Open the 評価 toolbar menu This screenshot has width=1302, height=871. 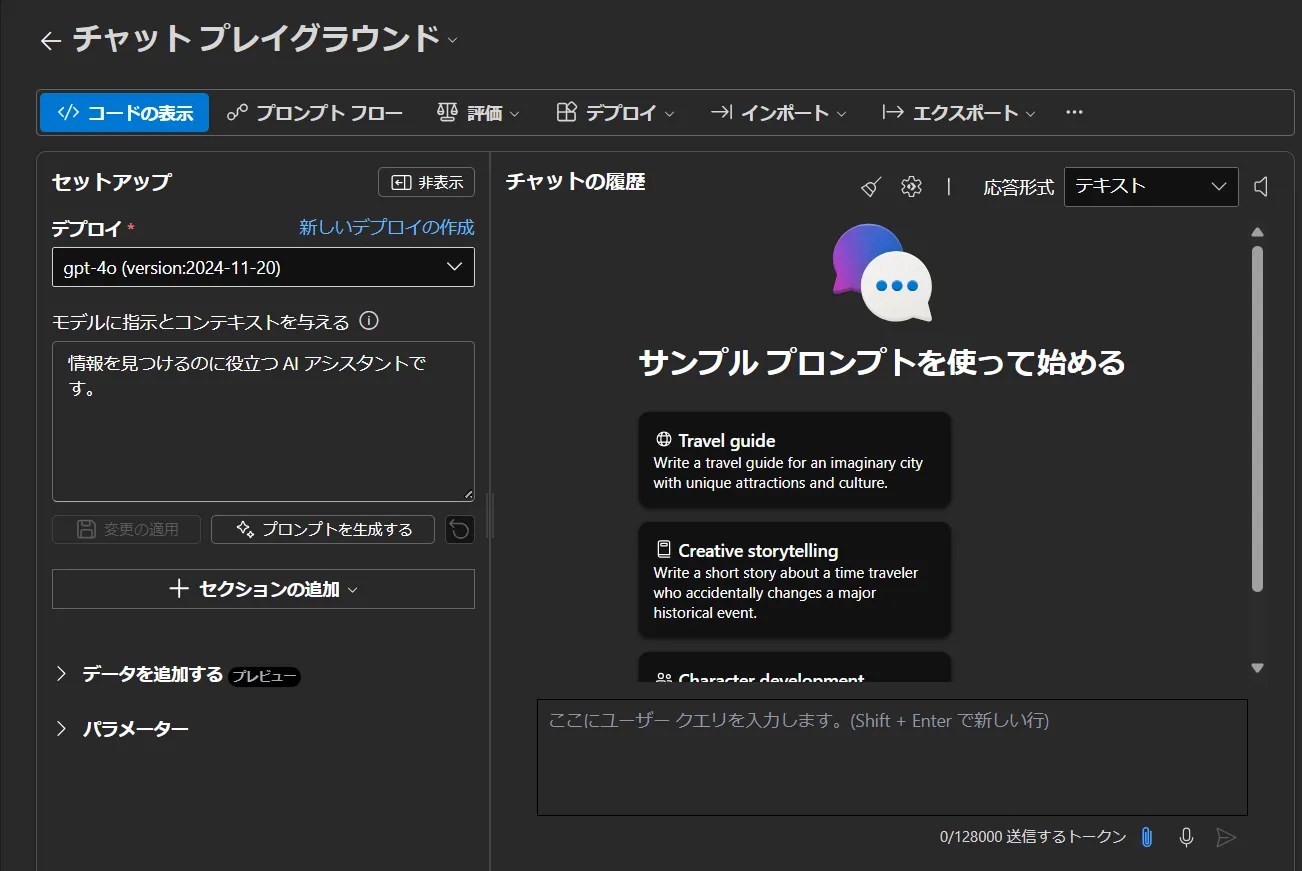(x=478, y=113)
